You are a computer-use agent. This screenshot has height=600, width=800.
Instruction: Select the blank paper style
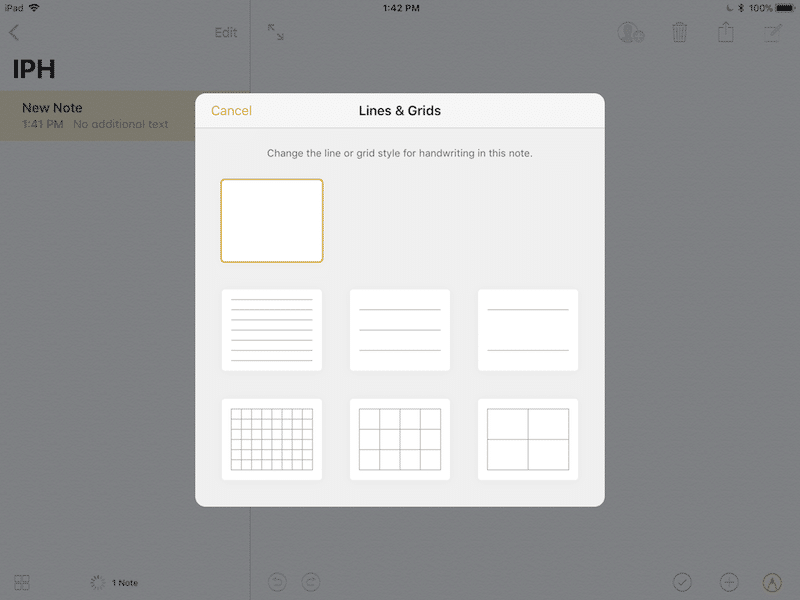[x=272, y=221]
